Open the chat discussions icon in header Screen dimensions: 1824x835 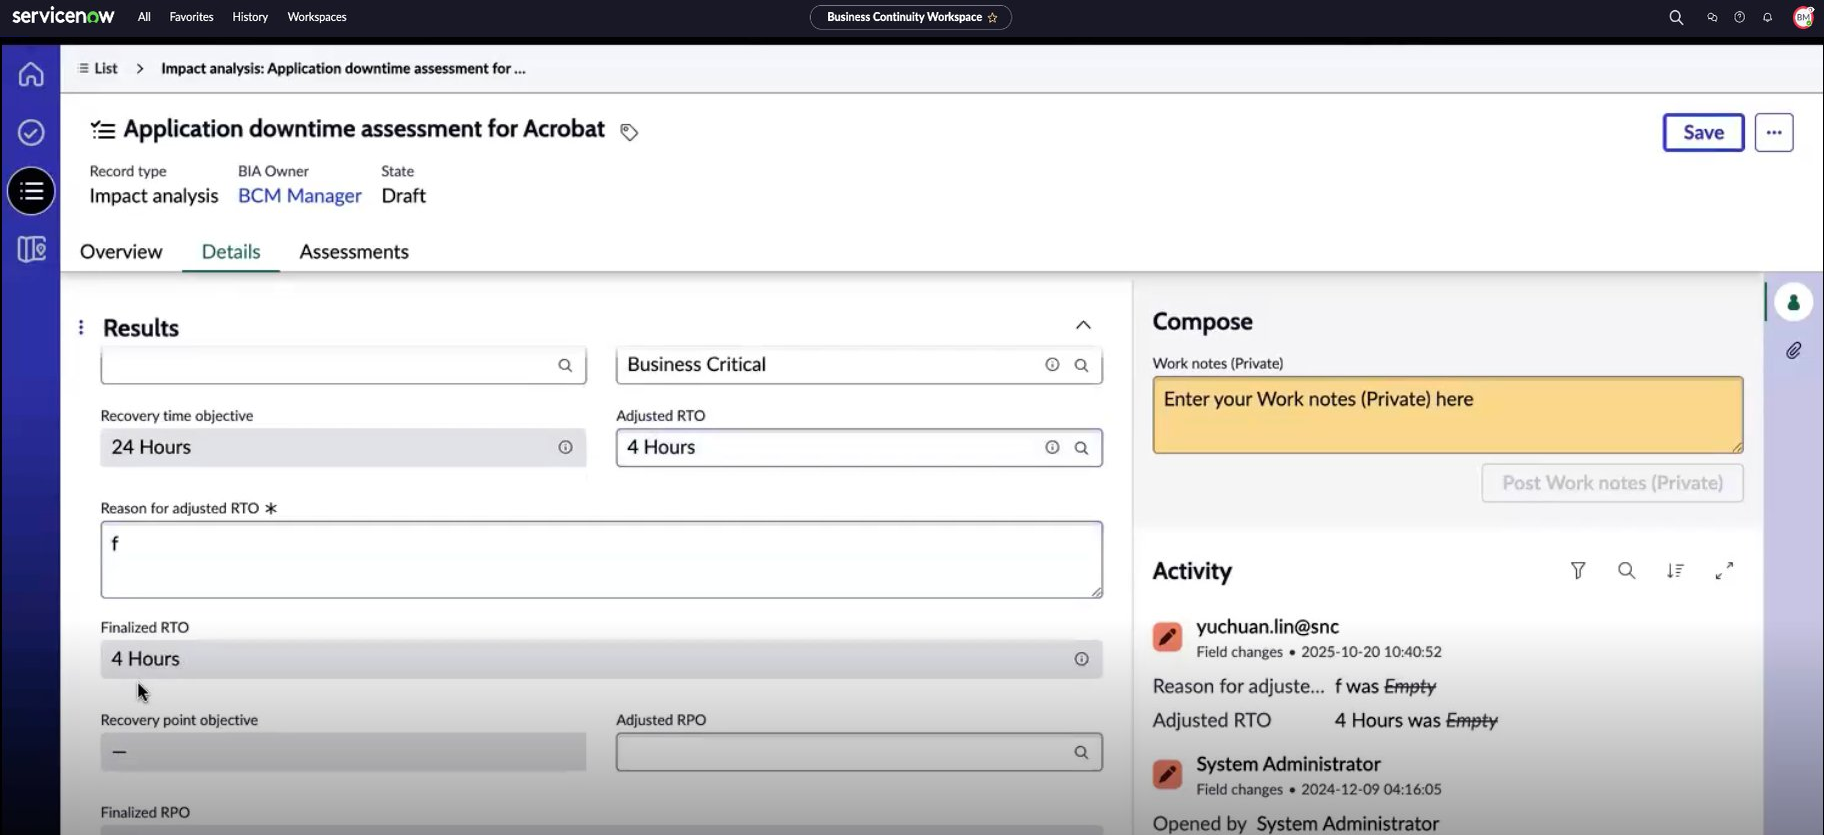1712,17
